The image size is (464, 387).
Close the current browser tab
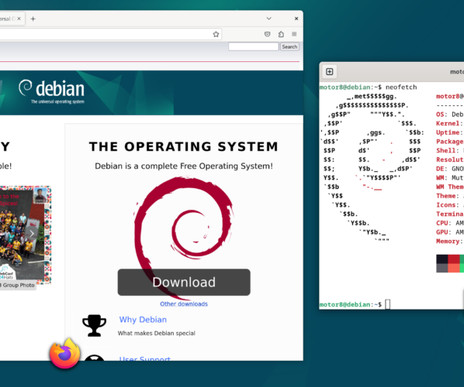[x=19, y=19]
